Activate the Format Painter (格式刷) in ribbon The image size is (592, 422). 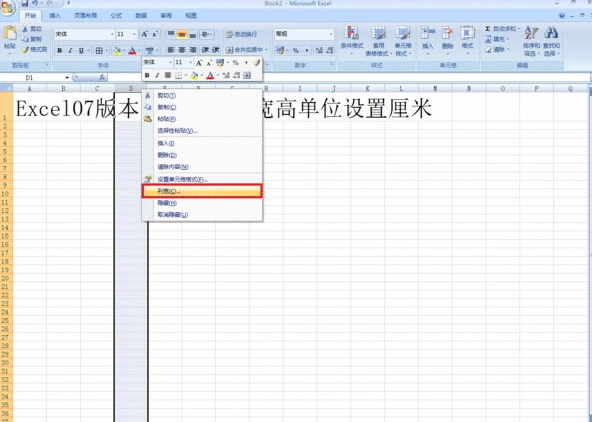coord(34,49)
